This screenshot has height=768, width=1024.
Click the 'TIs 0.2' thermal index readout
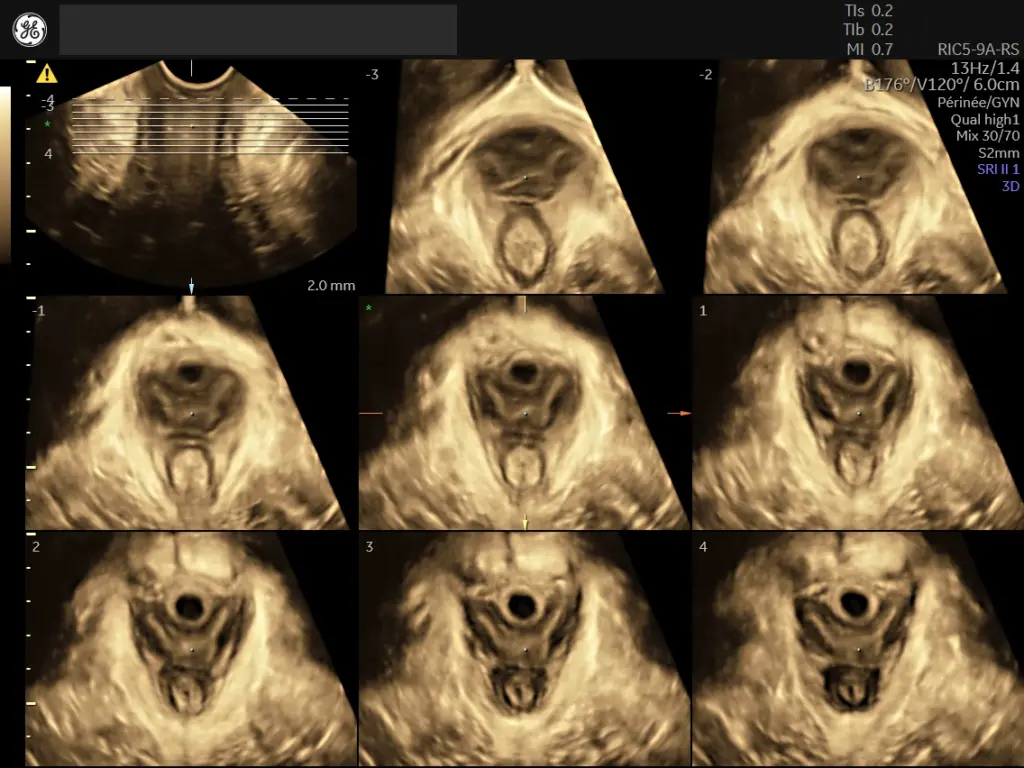pos(869,10)
